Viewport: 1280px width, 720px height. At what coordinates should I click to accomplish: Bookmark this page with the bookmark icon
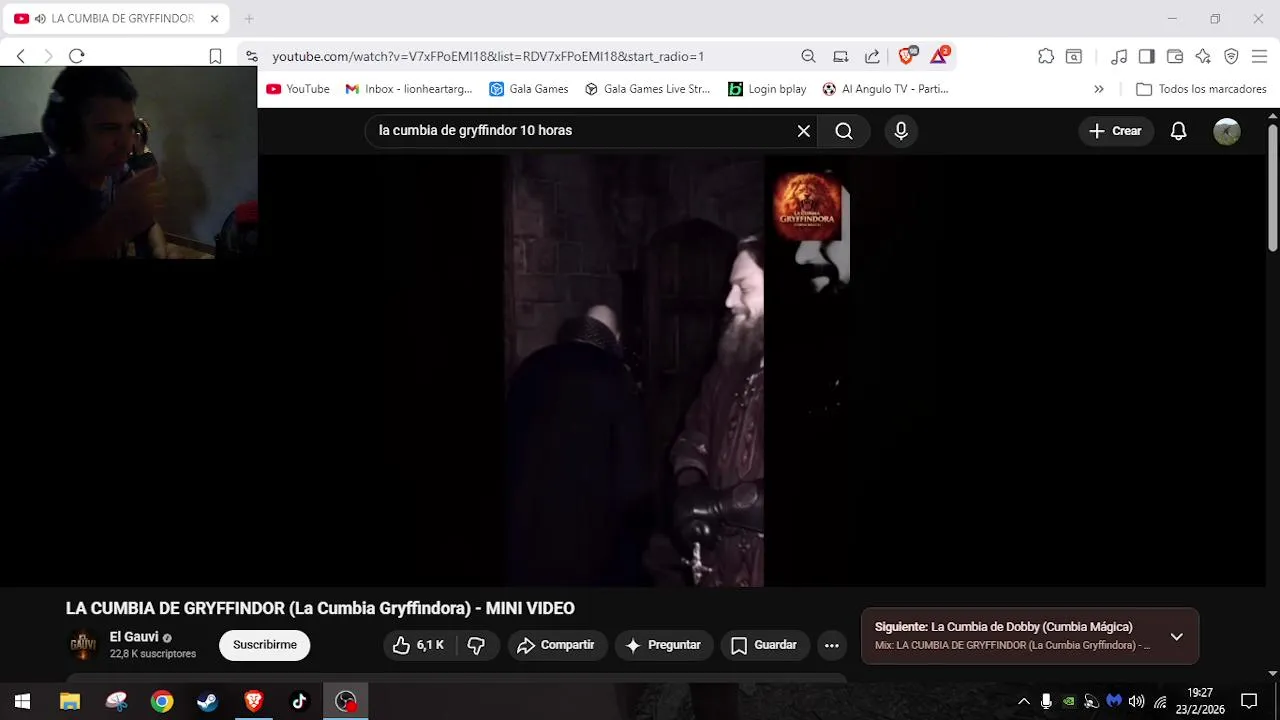215,57
